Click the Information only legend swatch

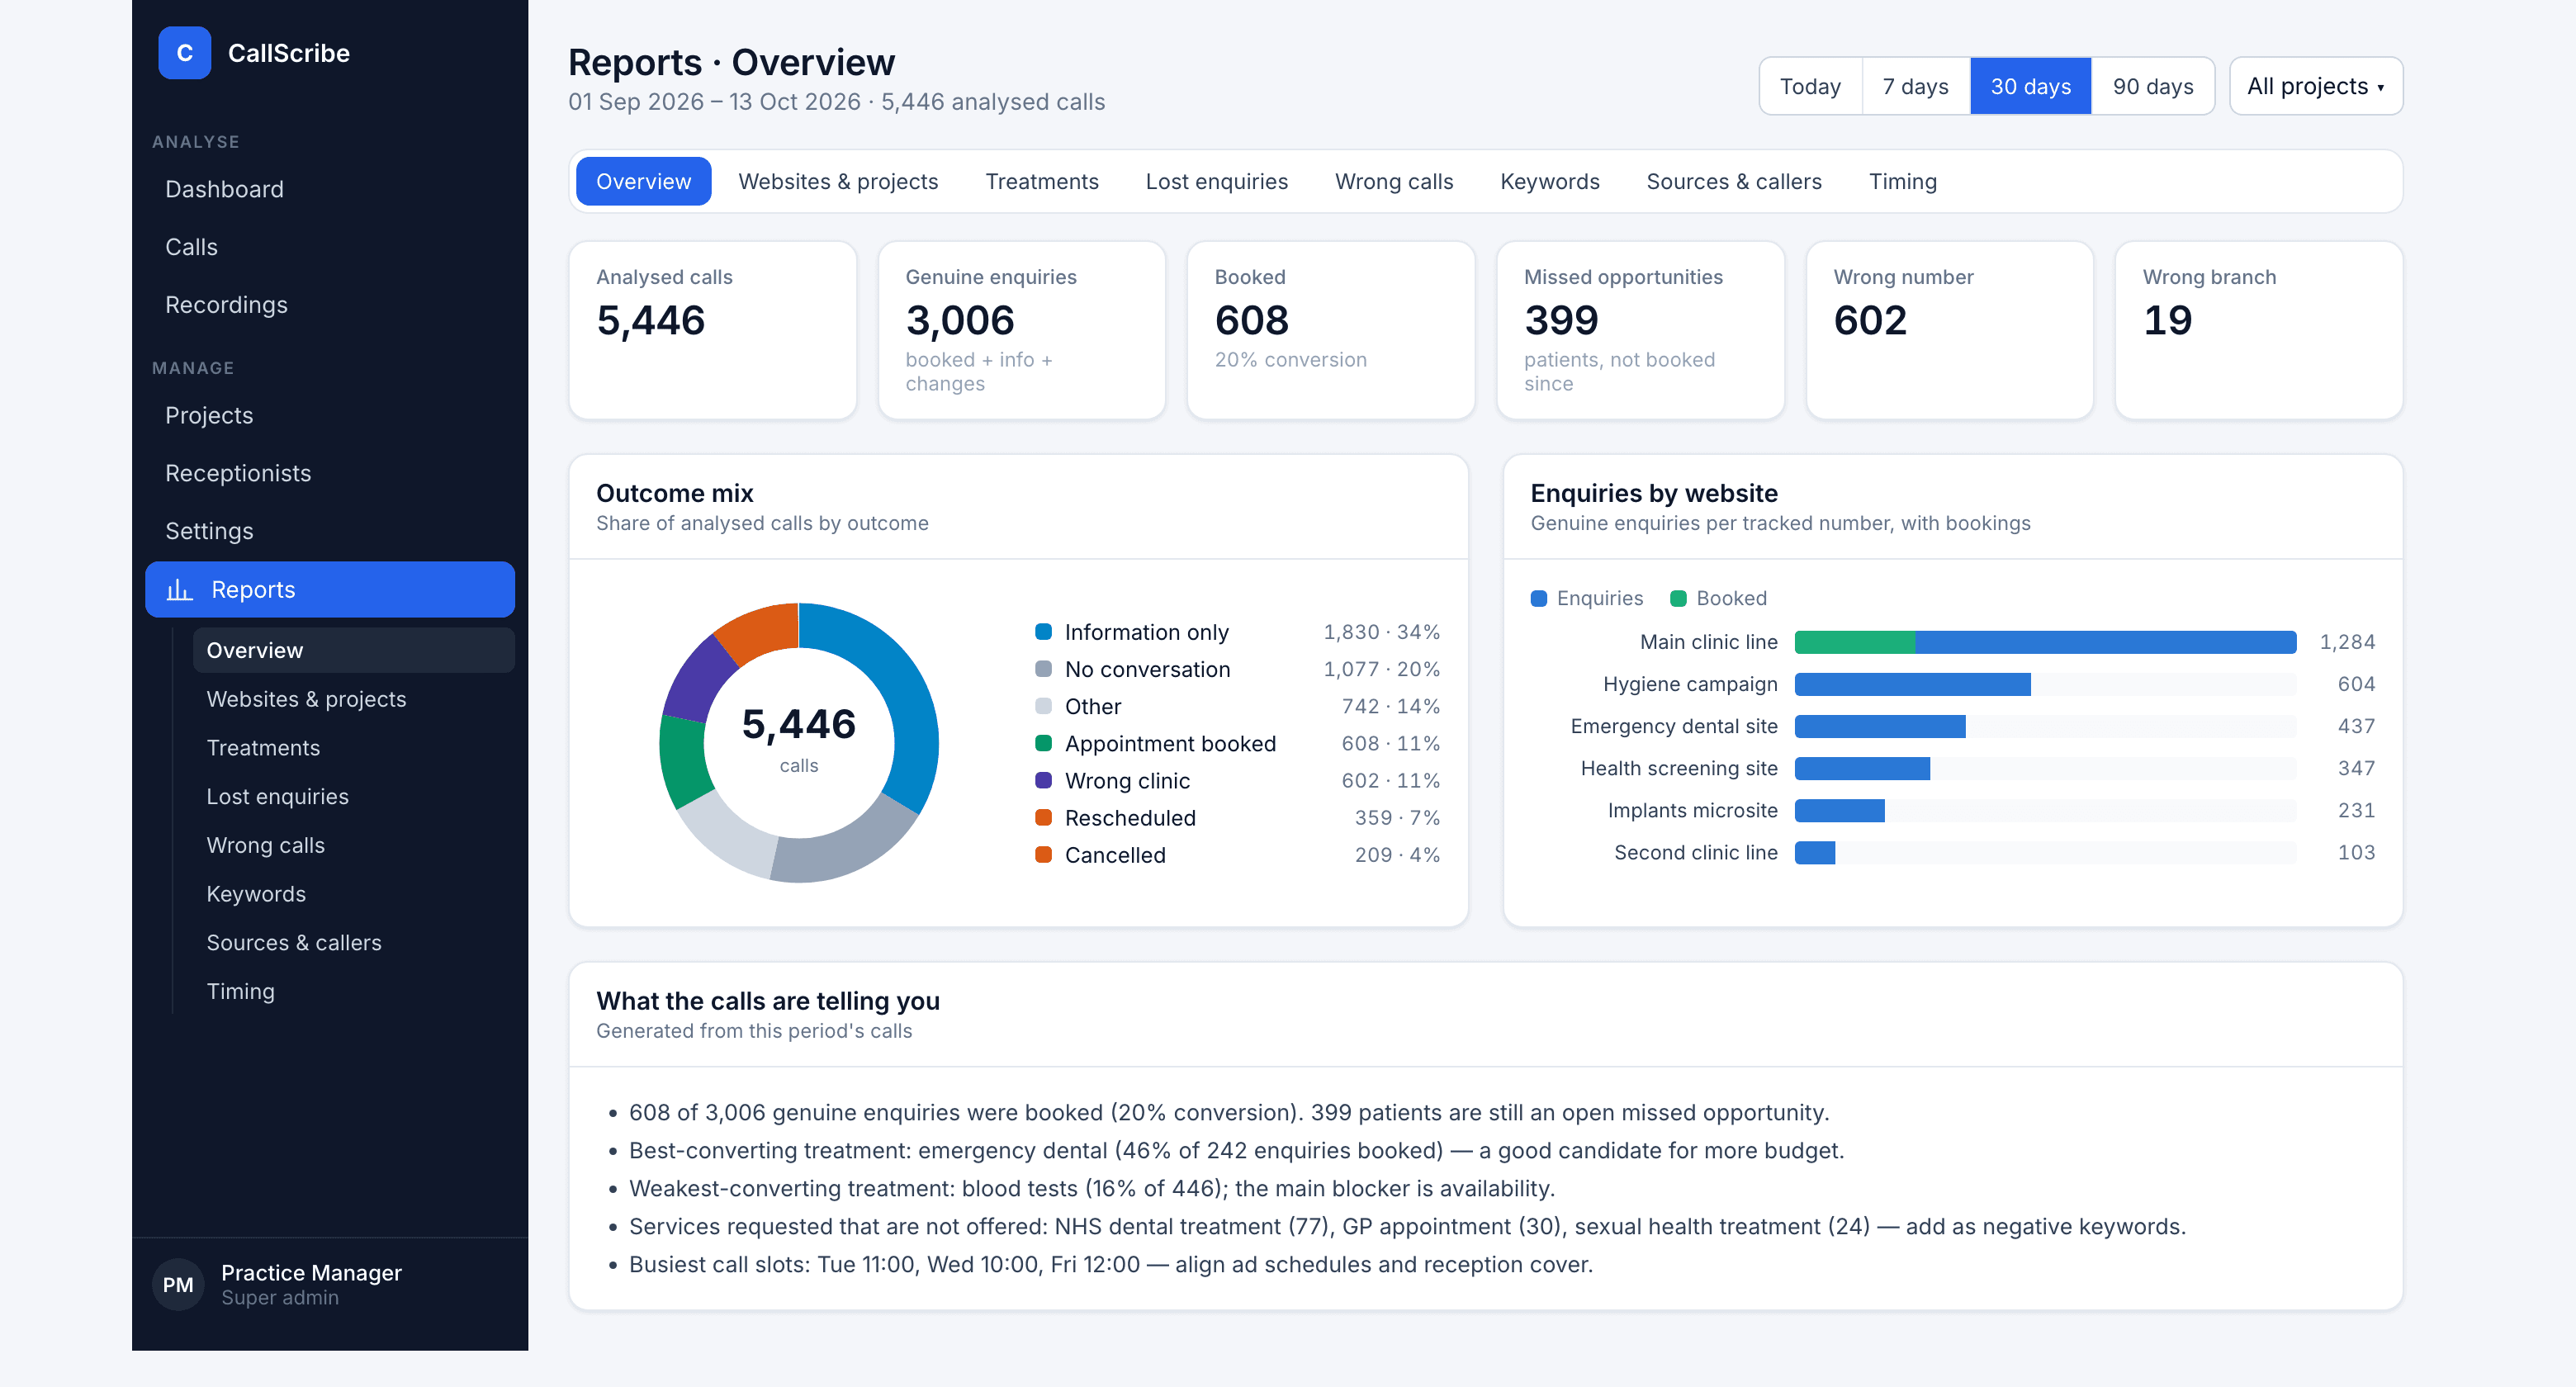(x=1043, y=631)
